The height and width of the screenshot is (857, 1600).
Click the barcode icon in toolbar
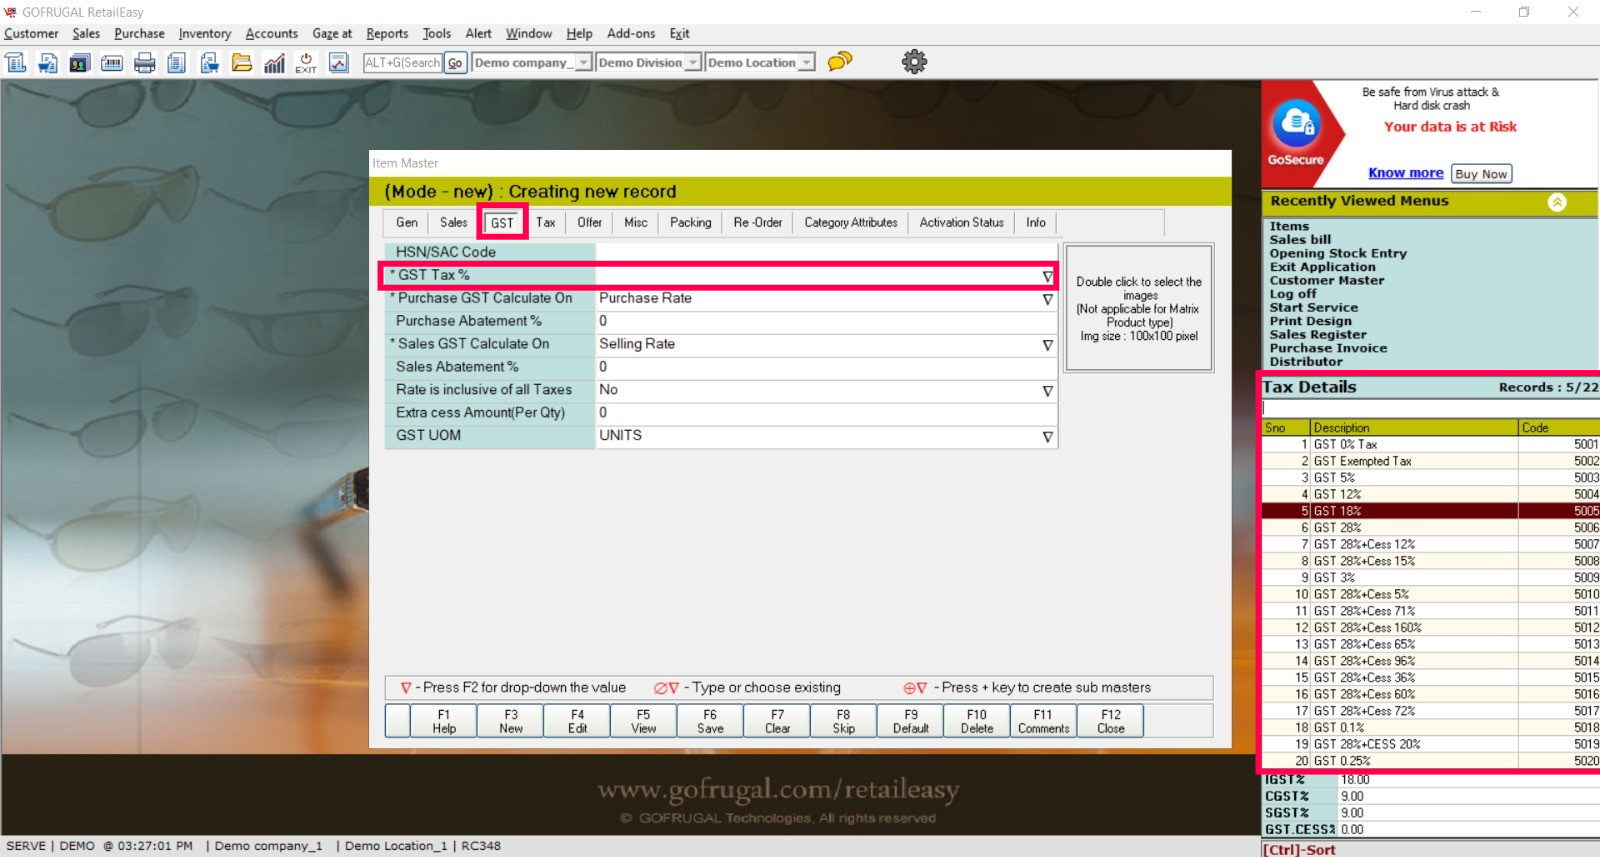click(x=112, y=63)
